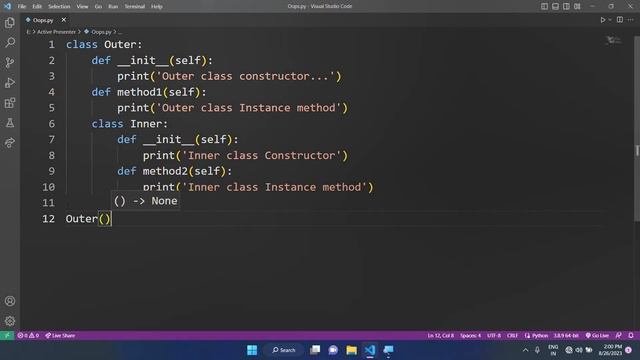Open the Selection menu
This screenshot has width=640, height=360.
click(x=59, y=7)
